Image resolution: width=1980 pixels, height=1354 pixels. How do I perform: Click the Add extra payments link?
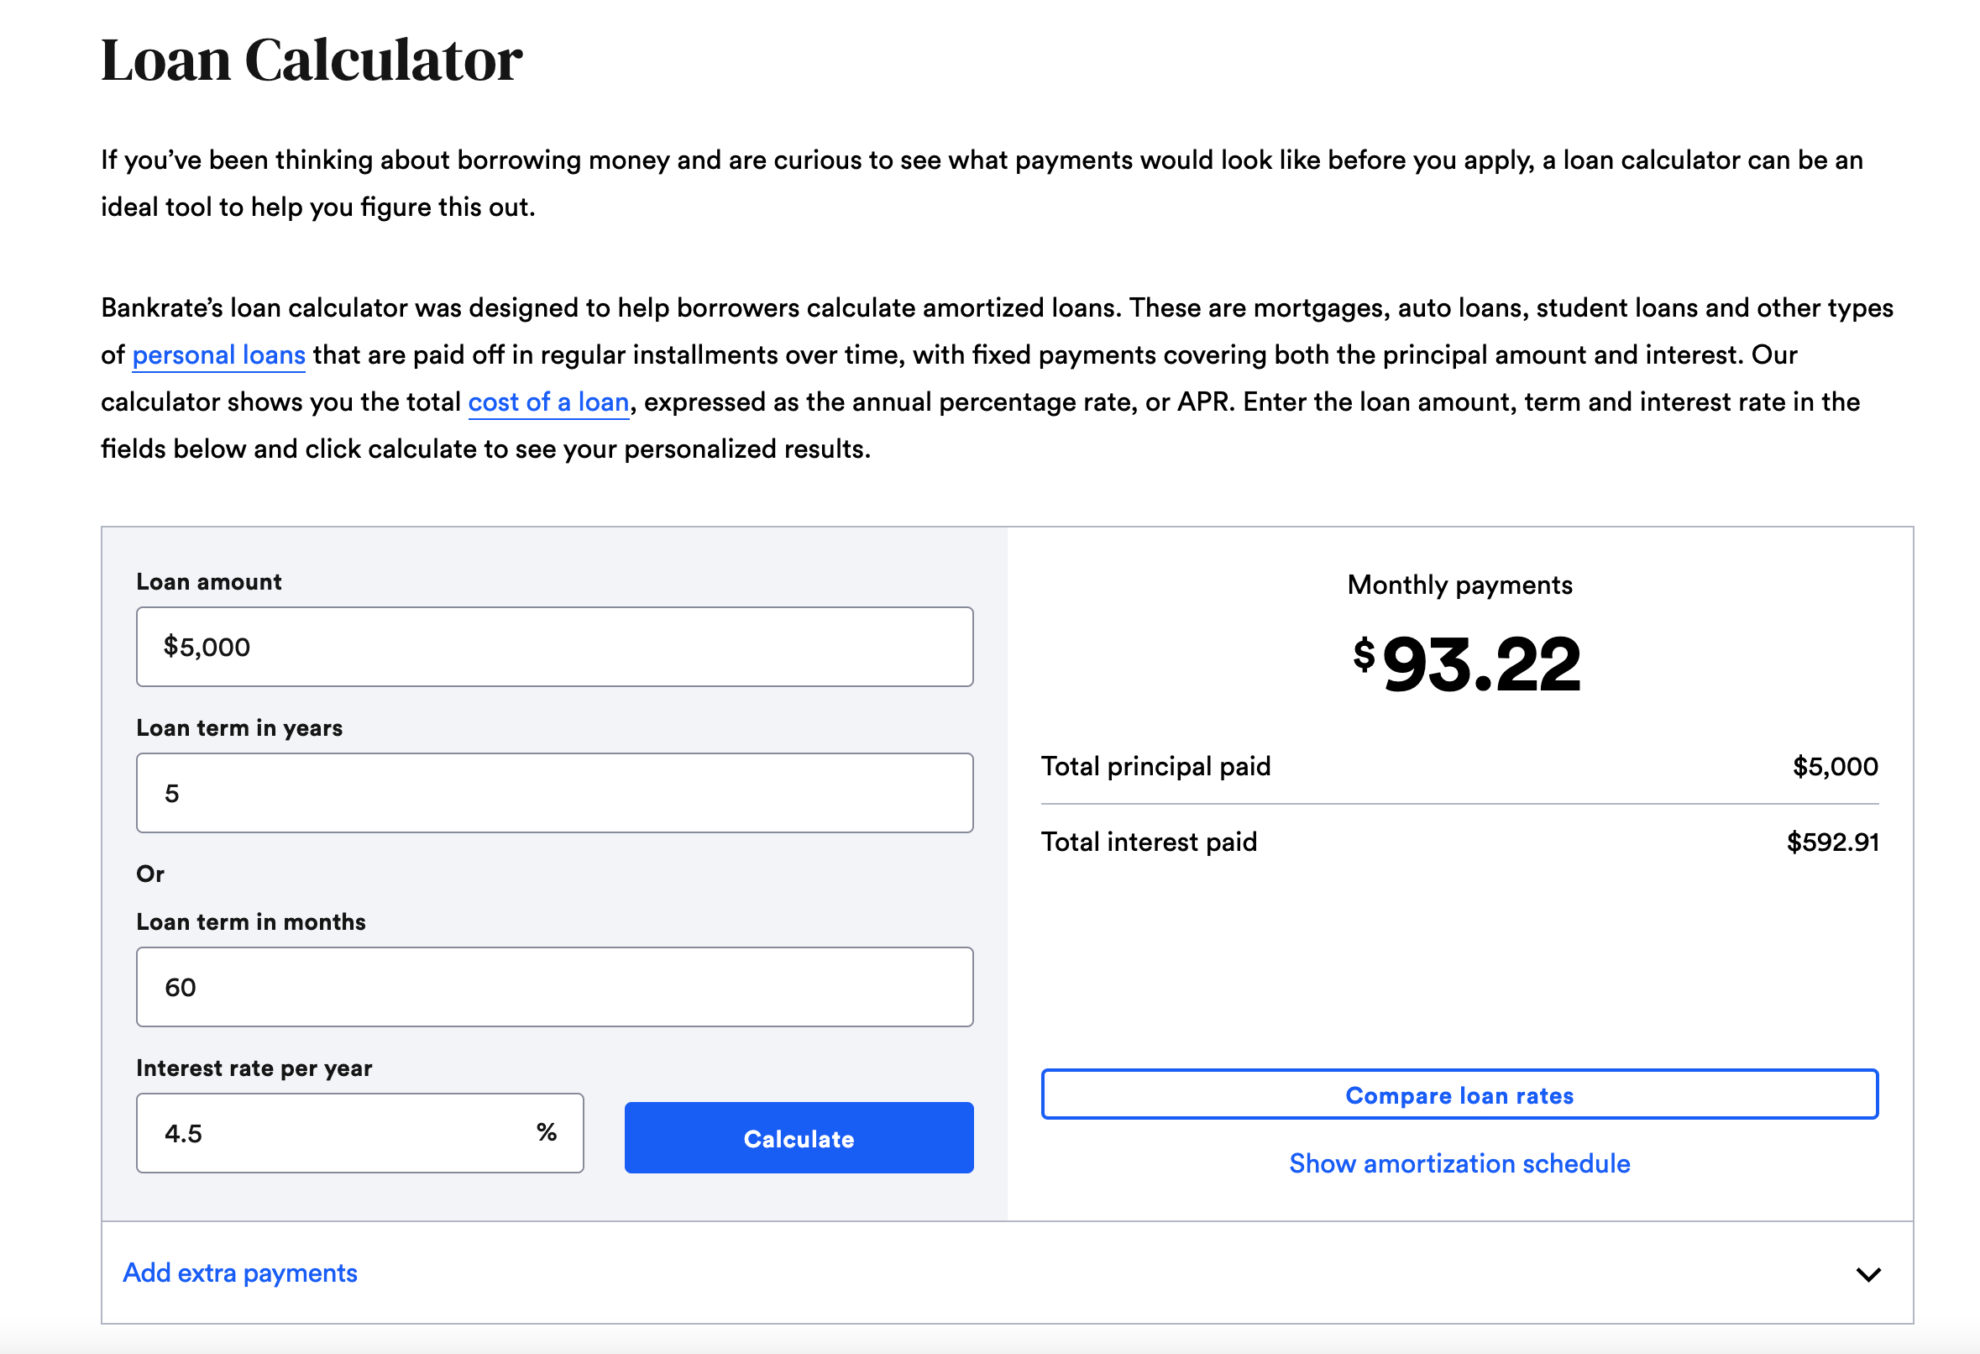coord(240,1272)
